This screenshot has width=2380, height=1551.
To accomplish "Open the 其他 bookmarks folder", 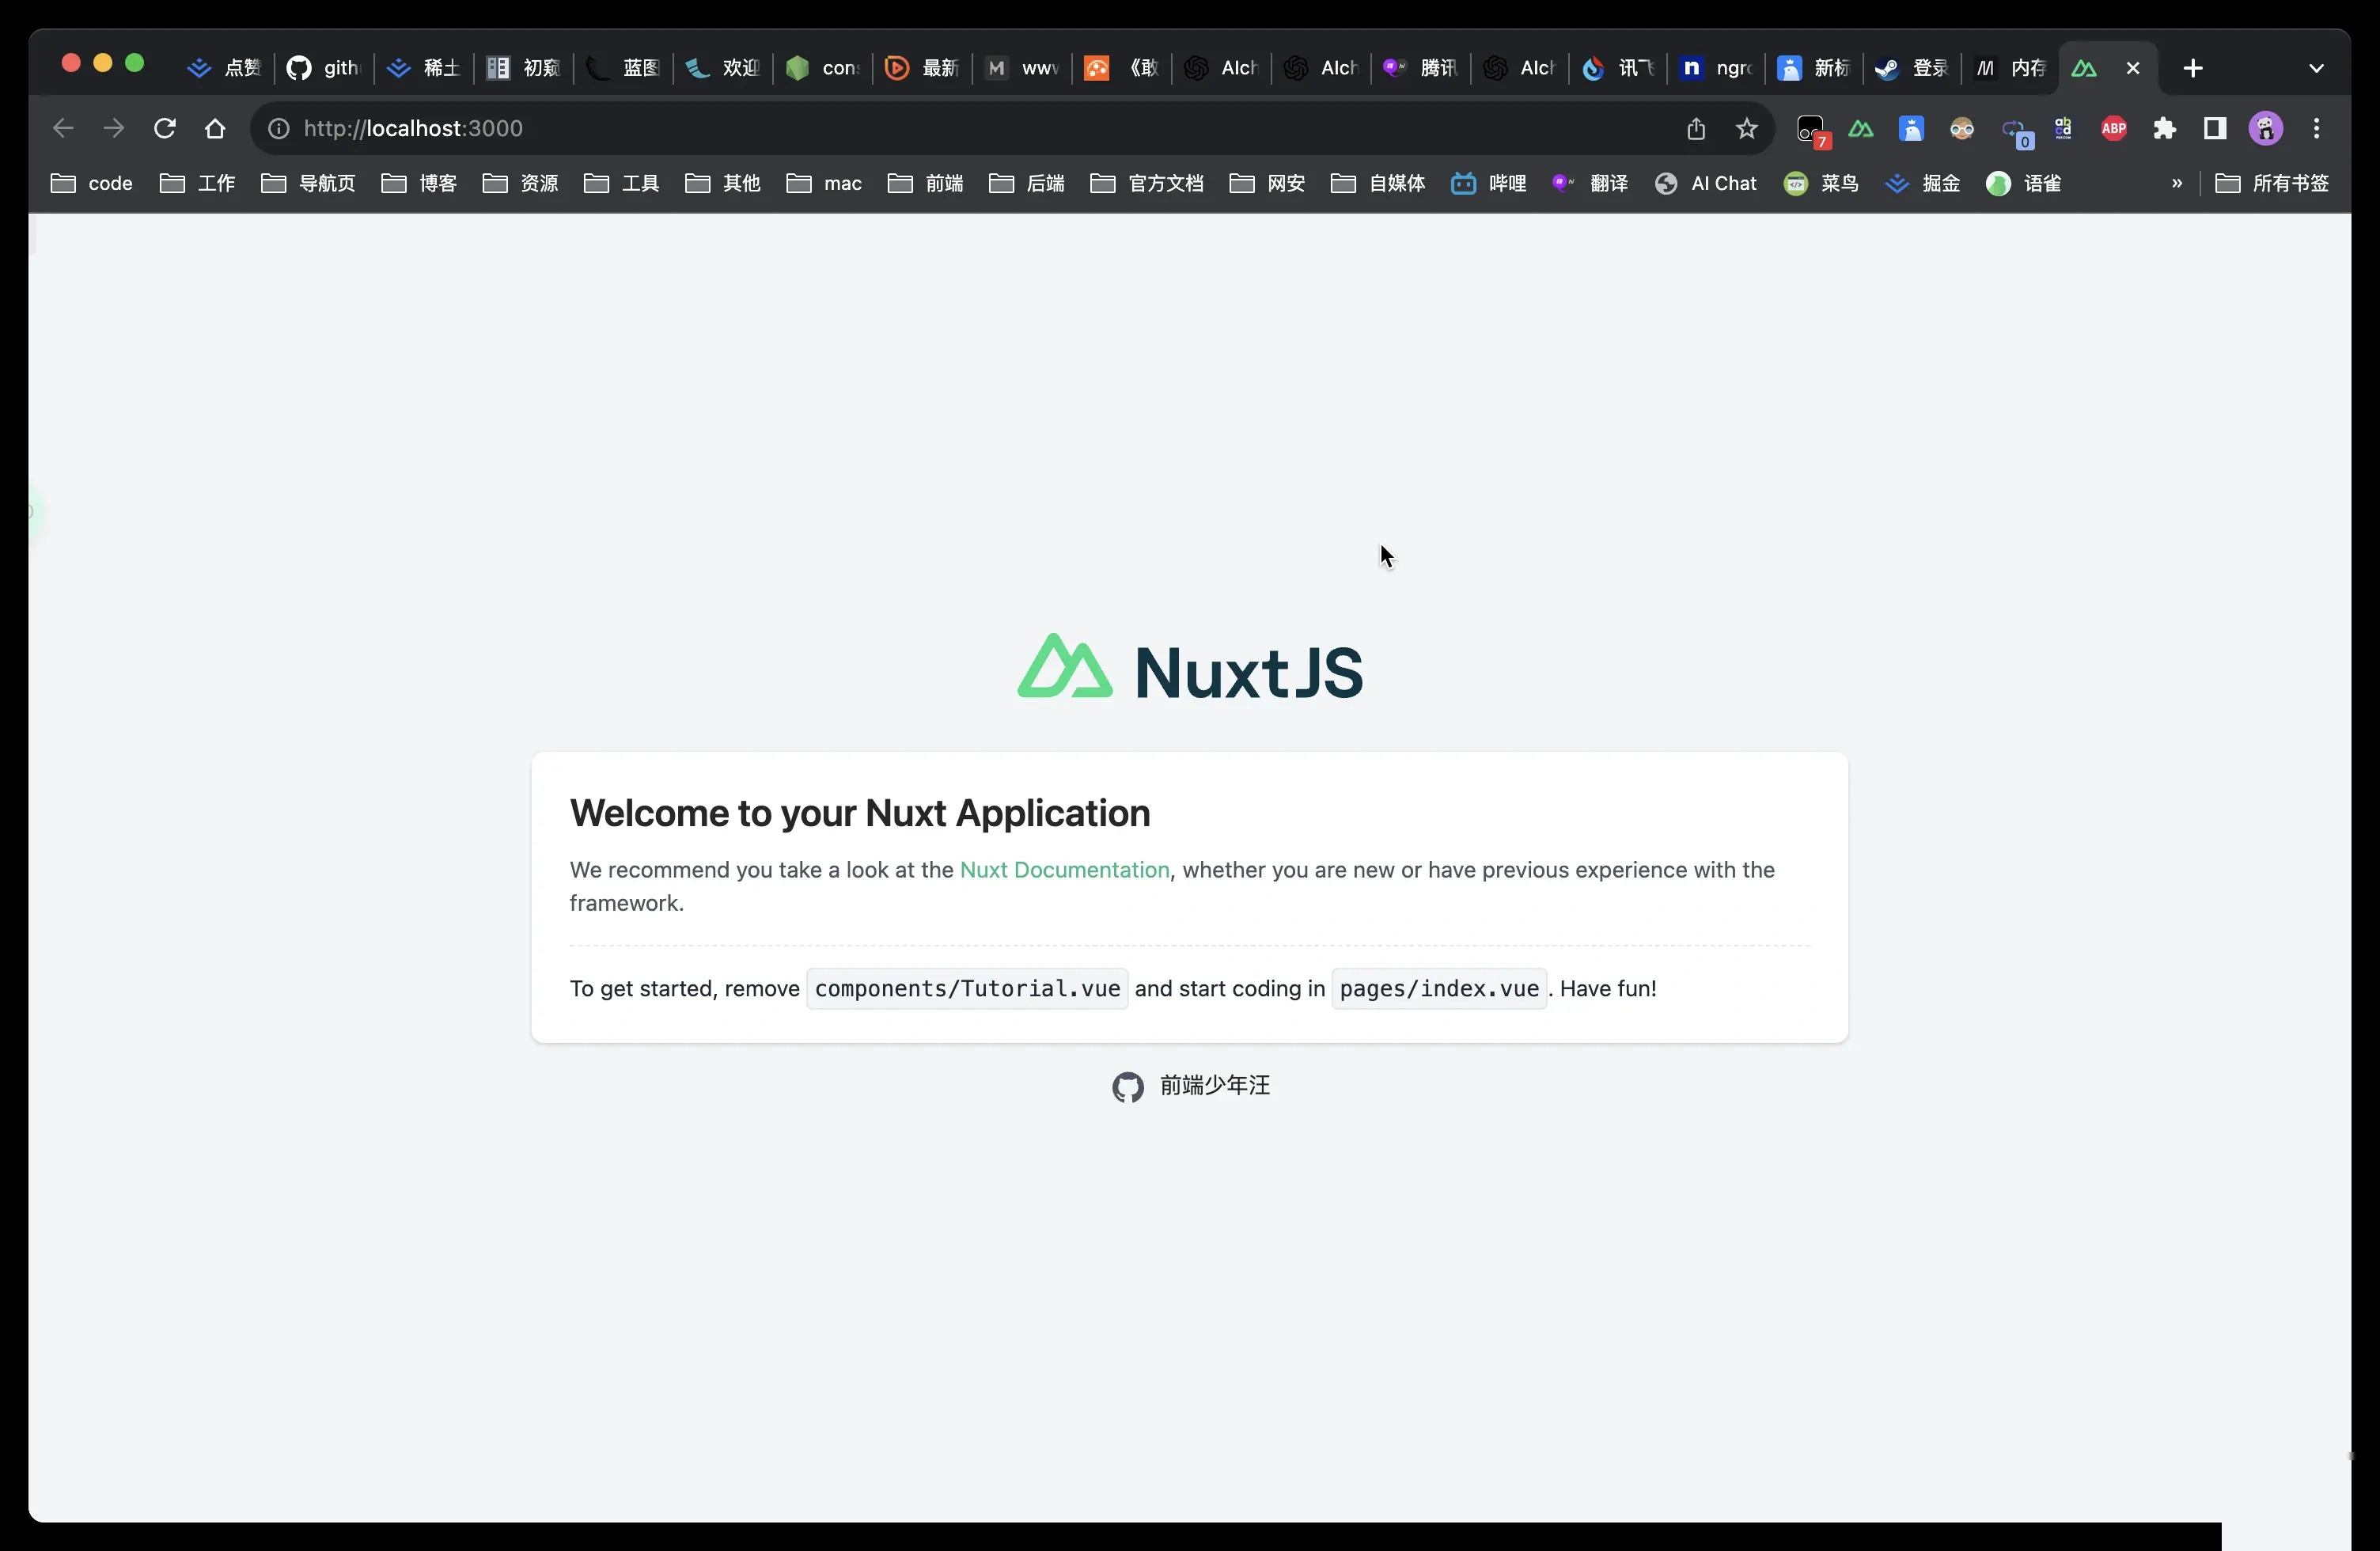I will [723, 183].
